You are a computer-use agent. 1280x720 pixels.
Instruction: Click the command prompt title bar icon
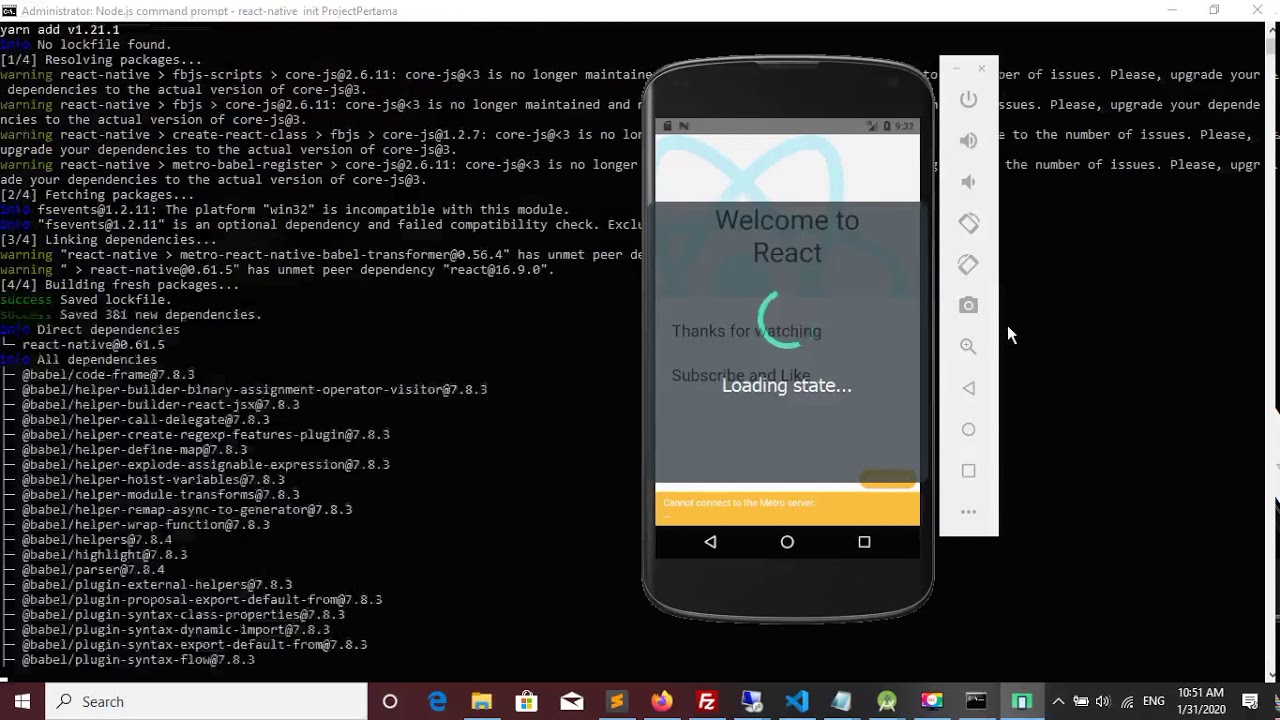coord(9,11)
